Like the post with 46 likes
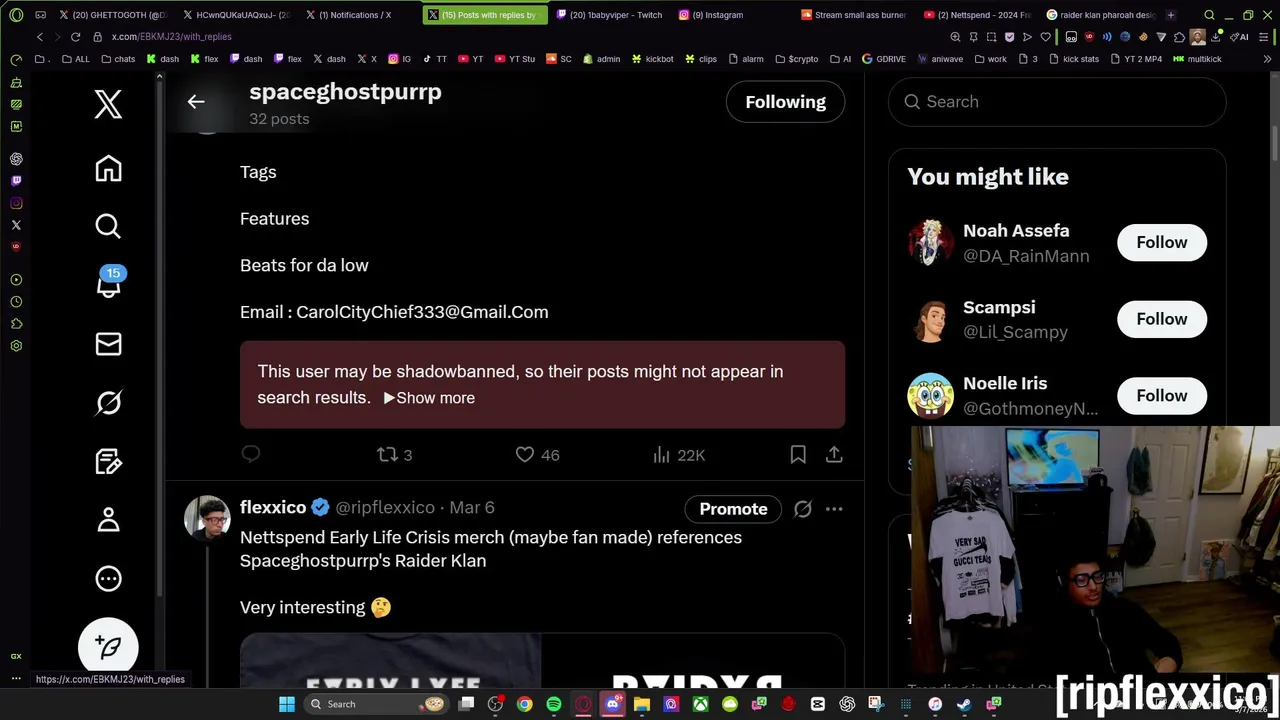 (537, 455)
